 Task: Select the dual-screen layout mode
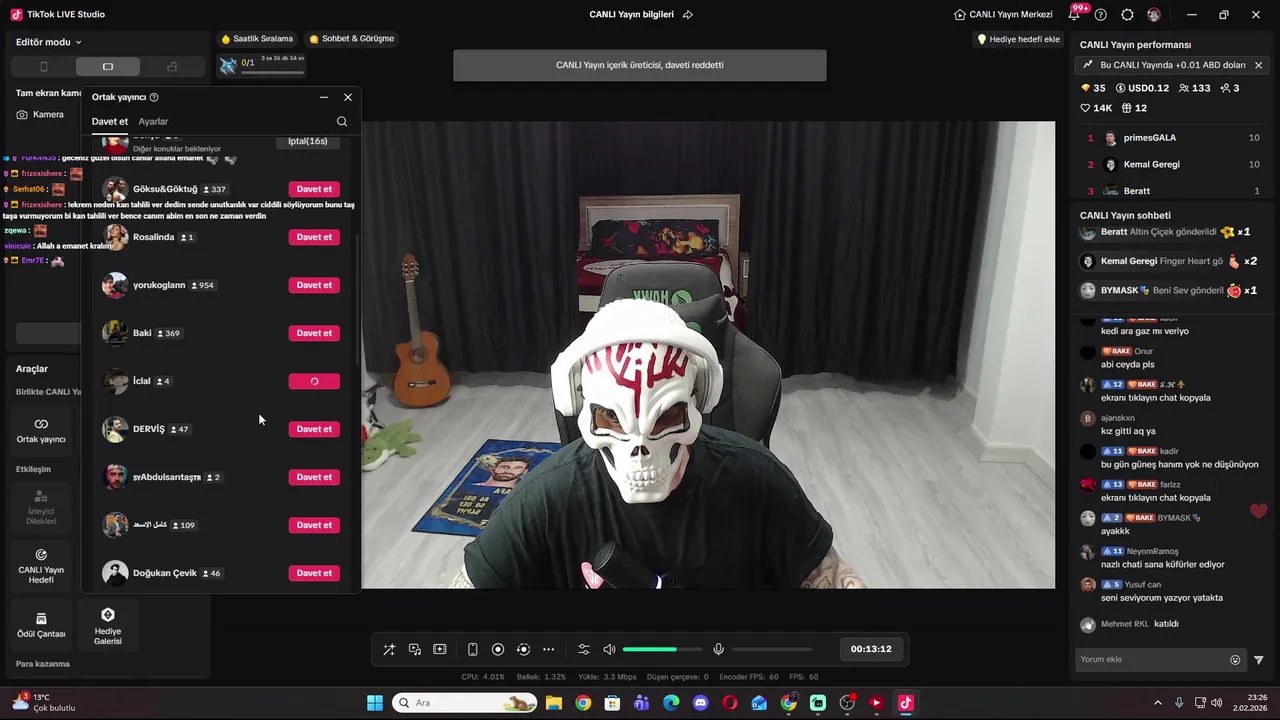(171, 67)
